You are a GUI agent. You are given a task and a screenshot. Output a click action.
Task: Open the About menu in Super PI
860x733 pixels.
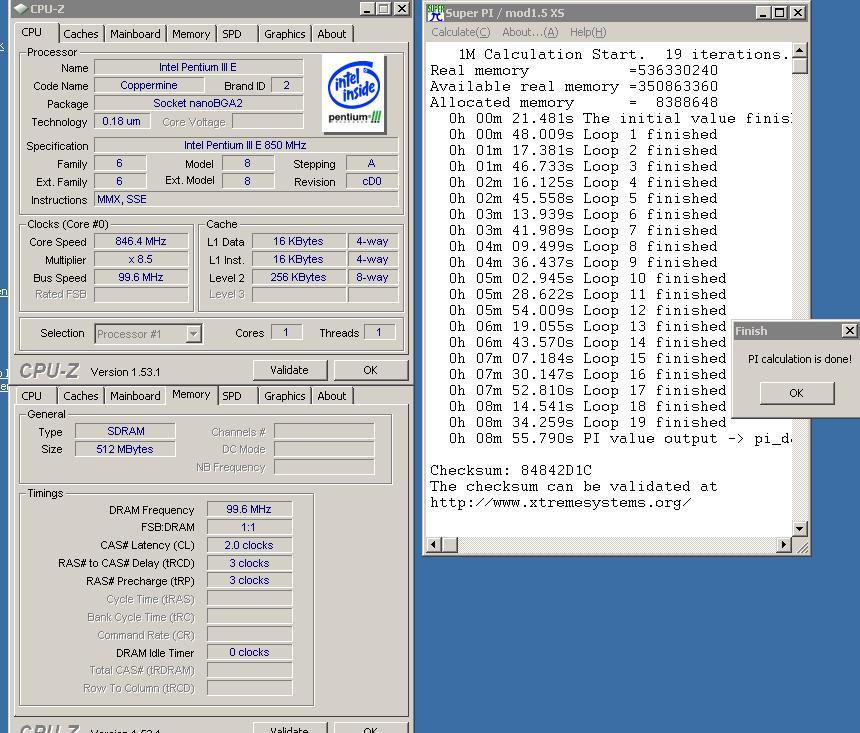tap(530, 32)
